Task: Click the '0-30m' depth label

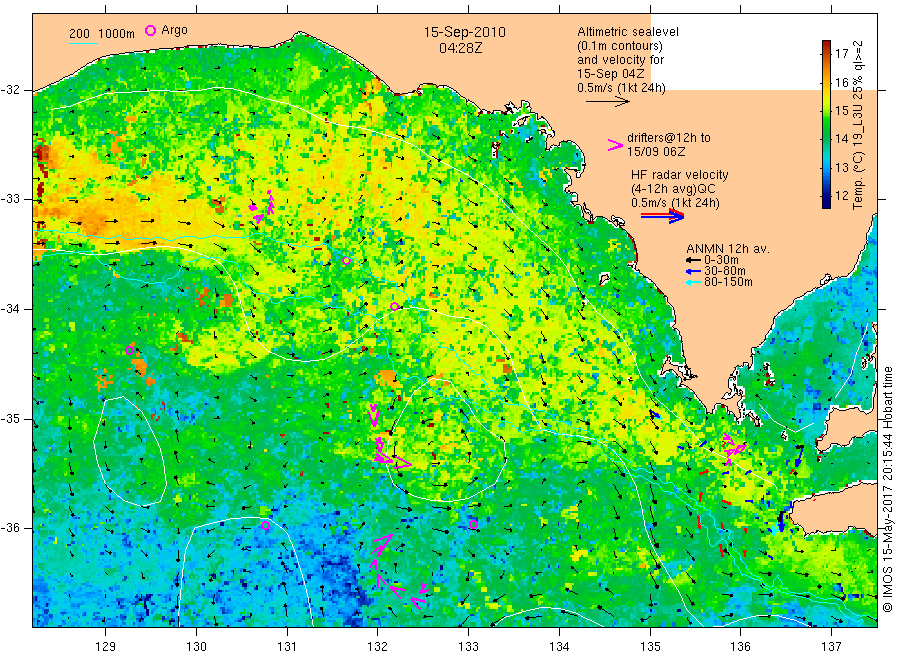Action: tap(721, 260)
